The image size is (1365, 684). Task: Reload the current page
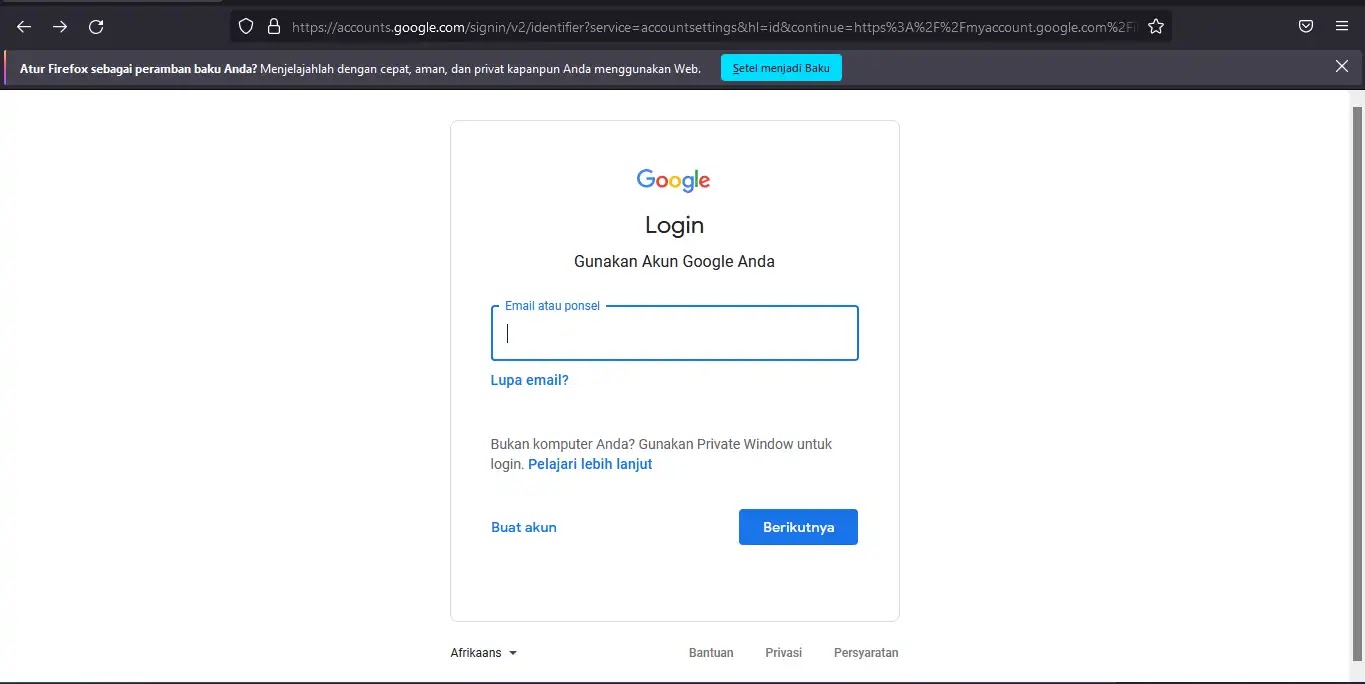coord(96,27)
